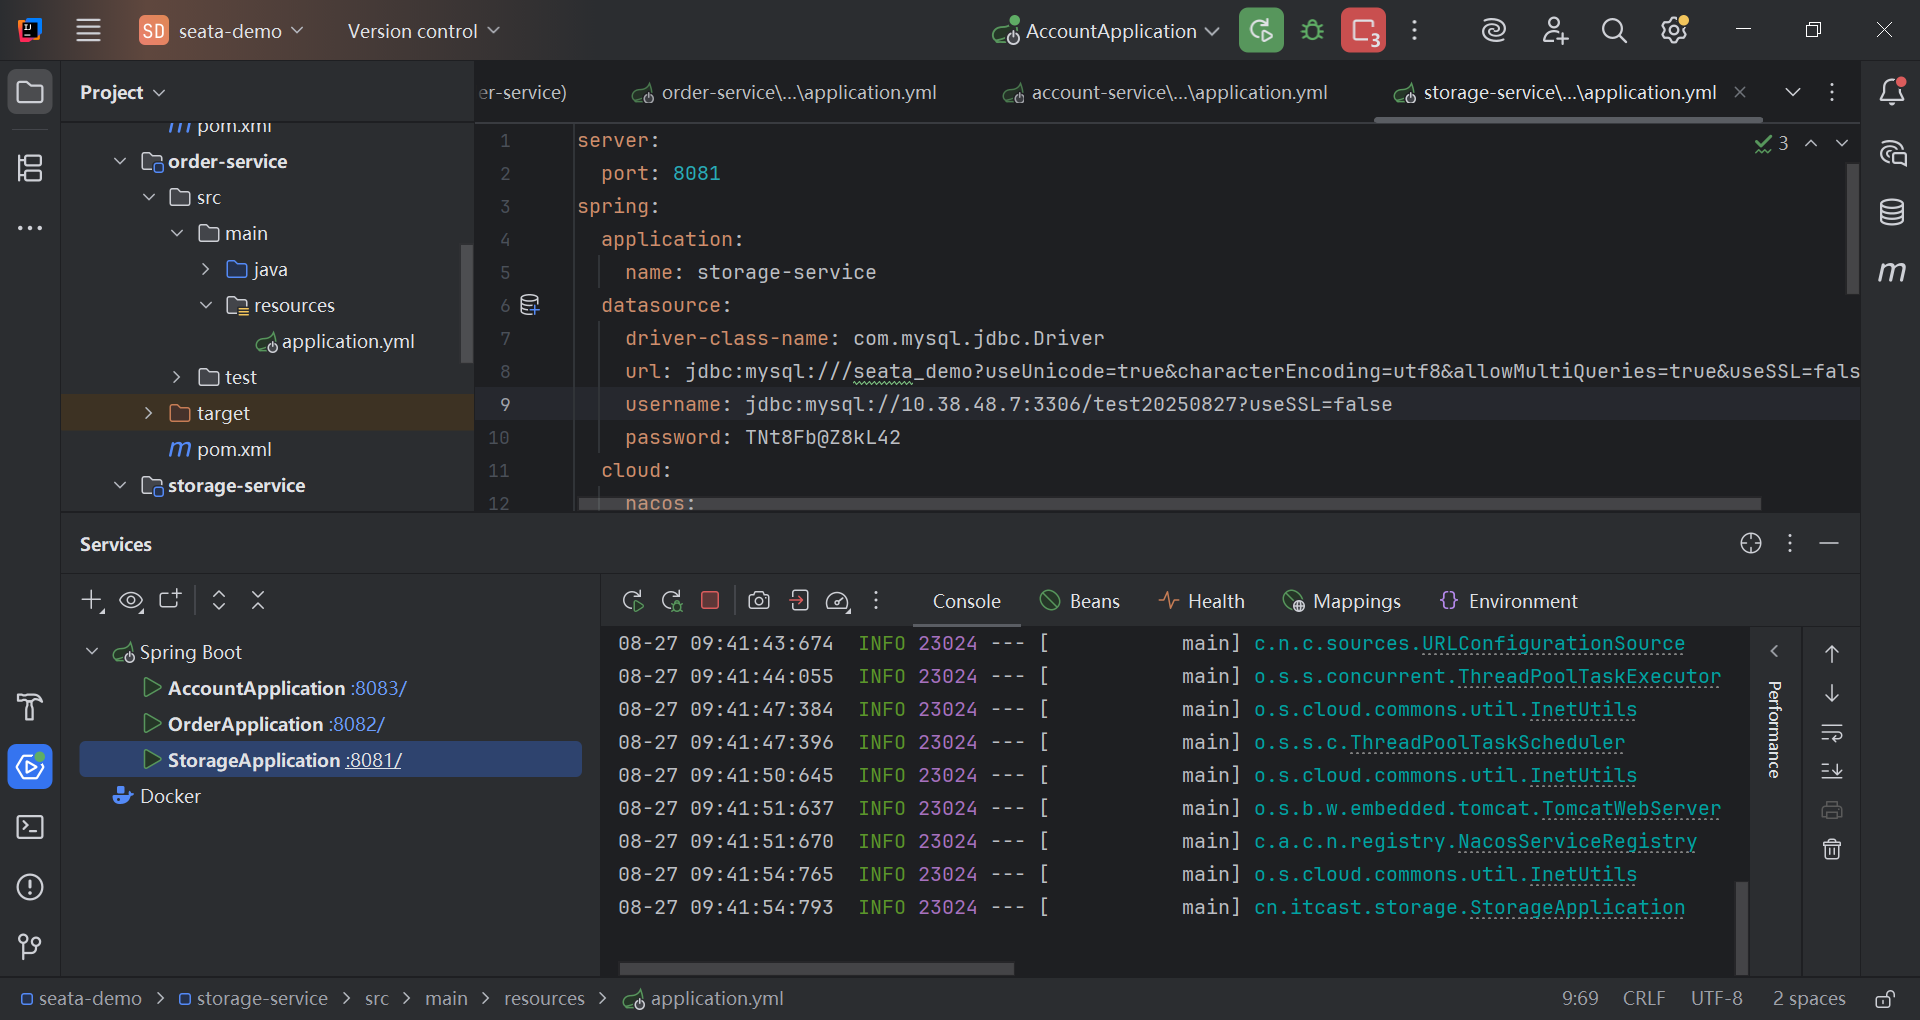
Task: Toggle the Project tool window folder icon
Action: [30, 92]
